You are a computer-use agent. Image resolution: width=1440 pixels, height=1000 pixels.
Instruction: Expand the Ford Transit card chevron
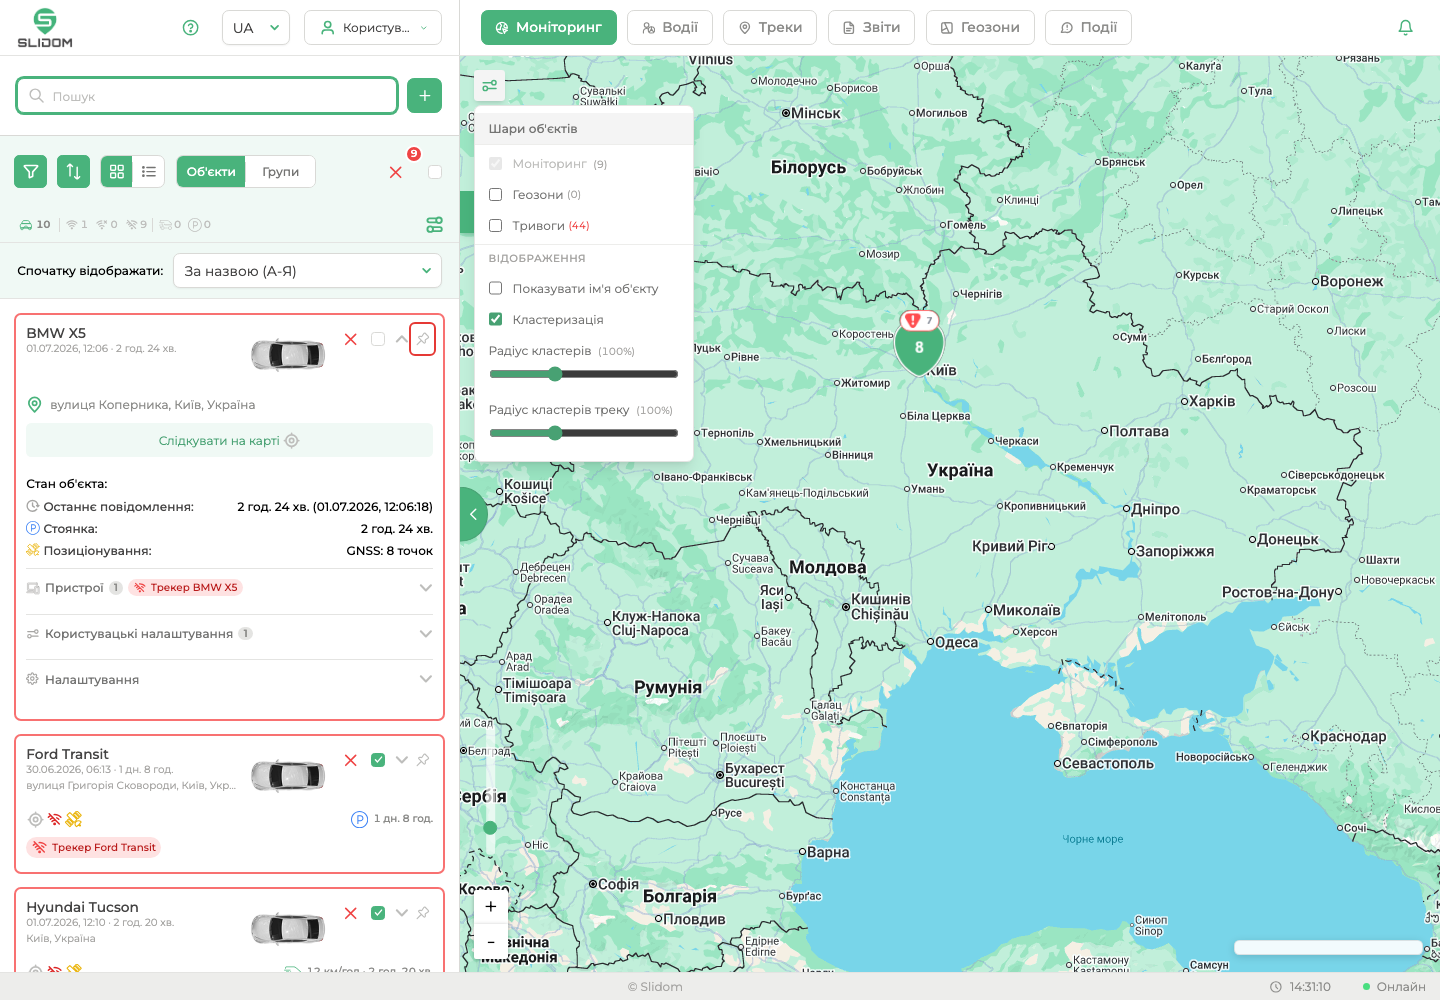[401, 760]
